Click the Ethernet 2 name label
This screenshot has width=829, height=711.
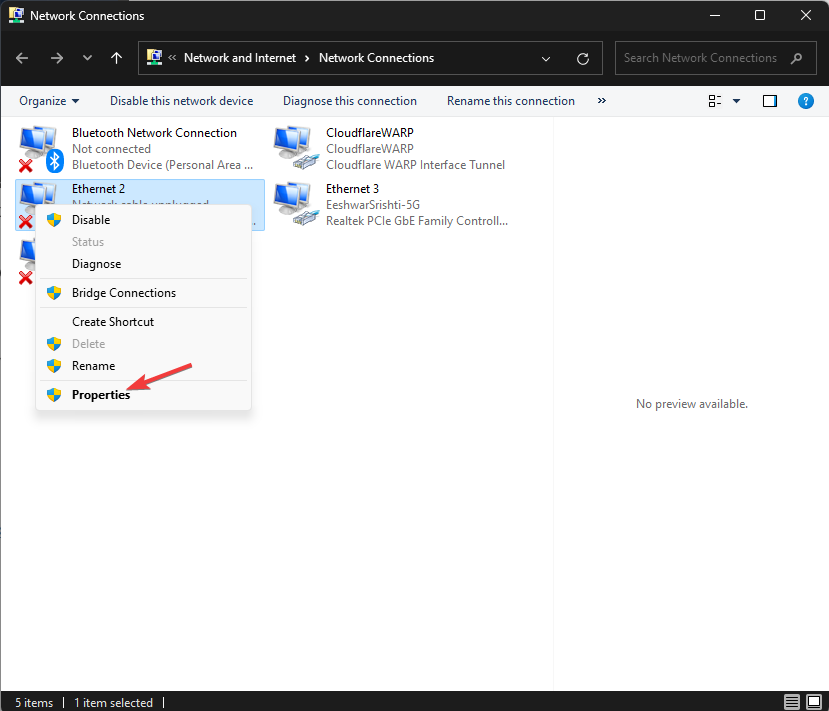98,189
